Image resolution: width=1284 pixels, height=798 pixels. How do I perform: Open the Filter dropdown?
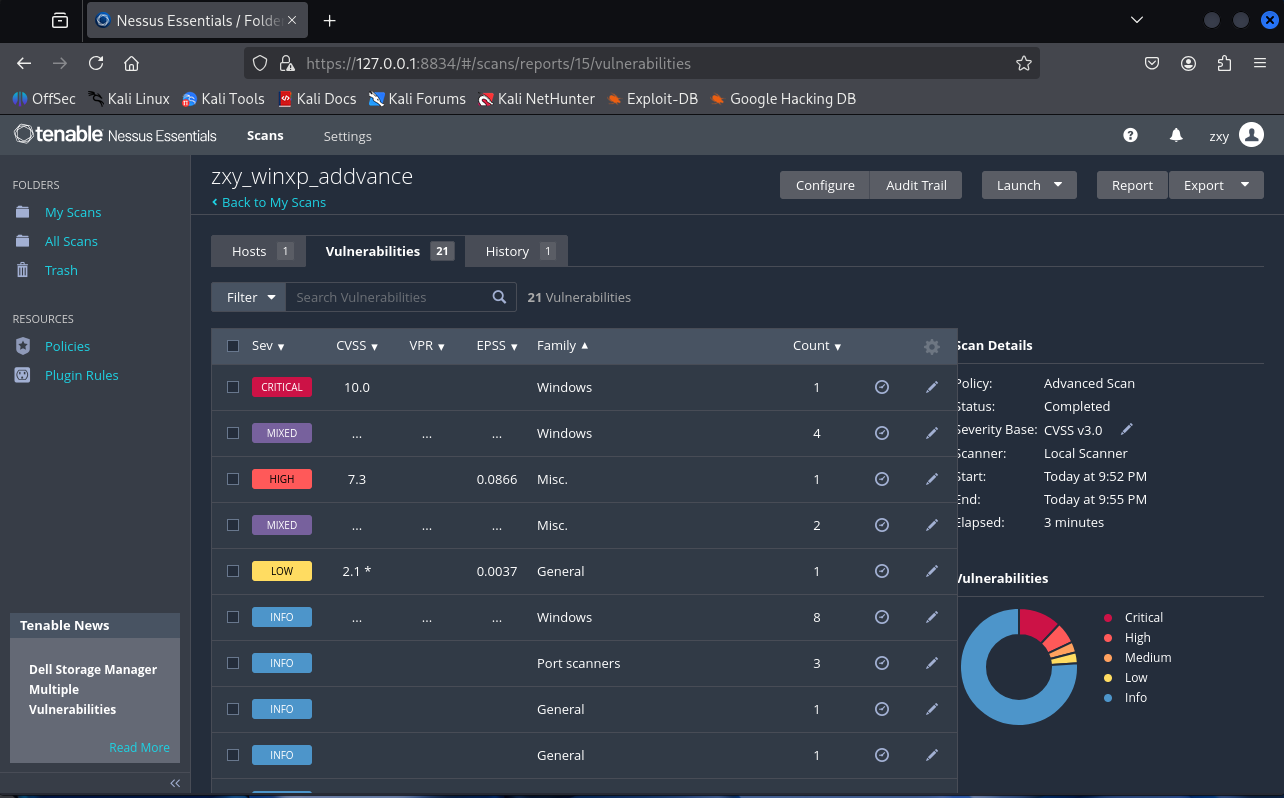[x=248, y=297]
